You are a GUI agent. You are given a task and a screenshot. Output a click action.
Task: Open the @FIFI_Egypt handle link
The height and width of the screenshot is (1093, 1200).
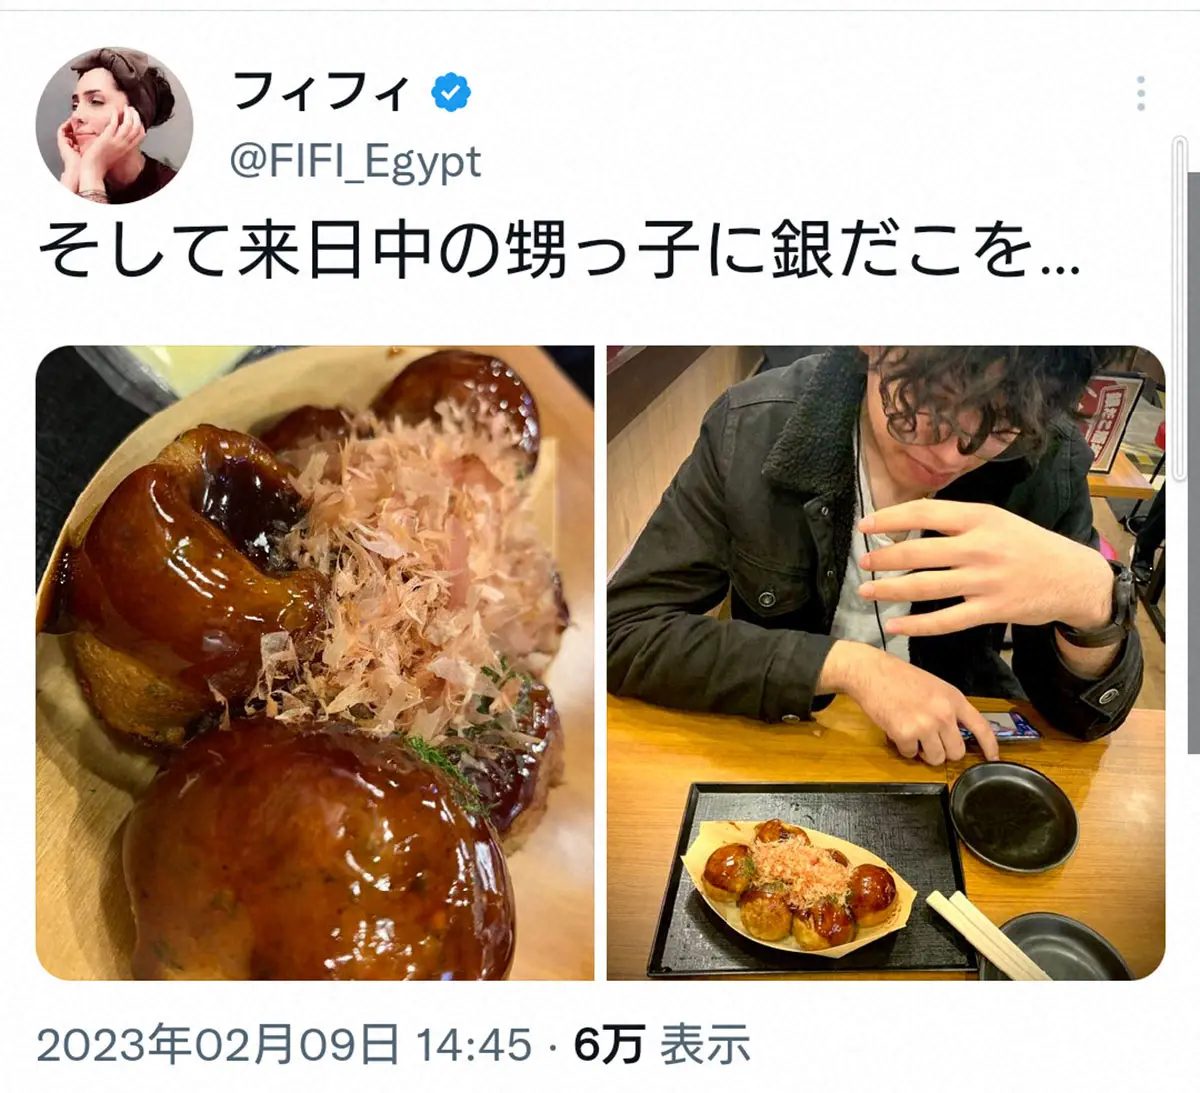click(x=356, y=161)
